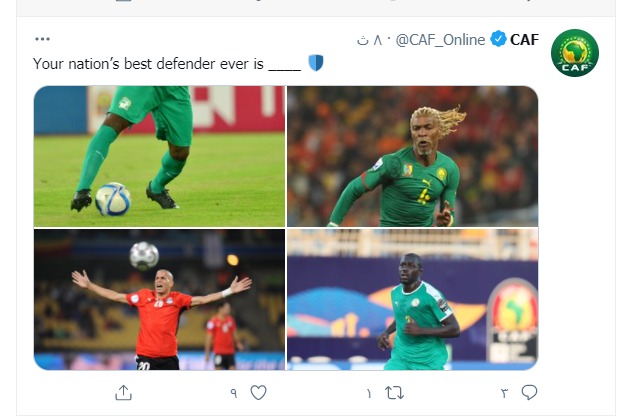Open the tweet's three-dot more options menu

(x=42, y=39)
